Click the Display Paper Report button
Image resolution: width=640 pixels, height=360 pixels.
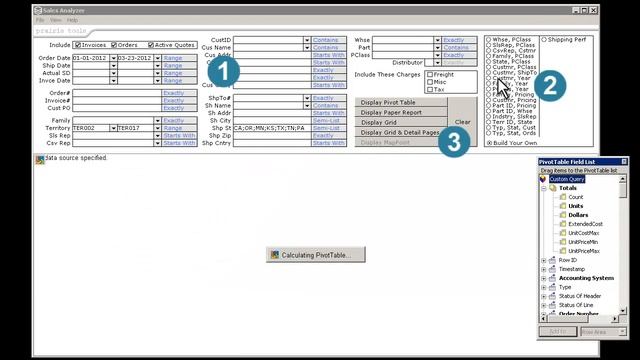pos(401,112)
